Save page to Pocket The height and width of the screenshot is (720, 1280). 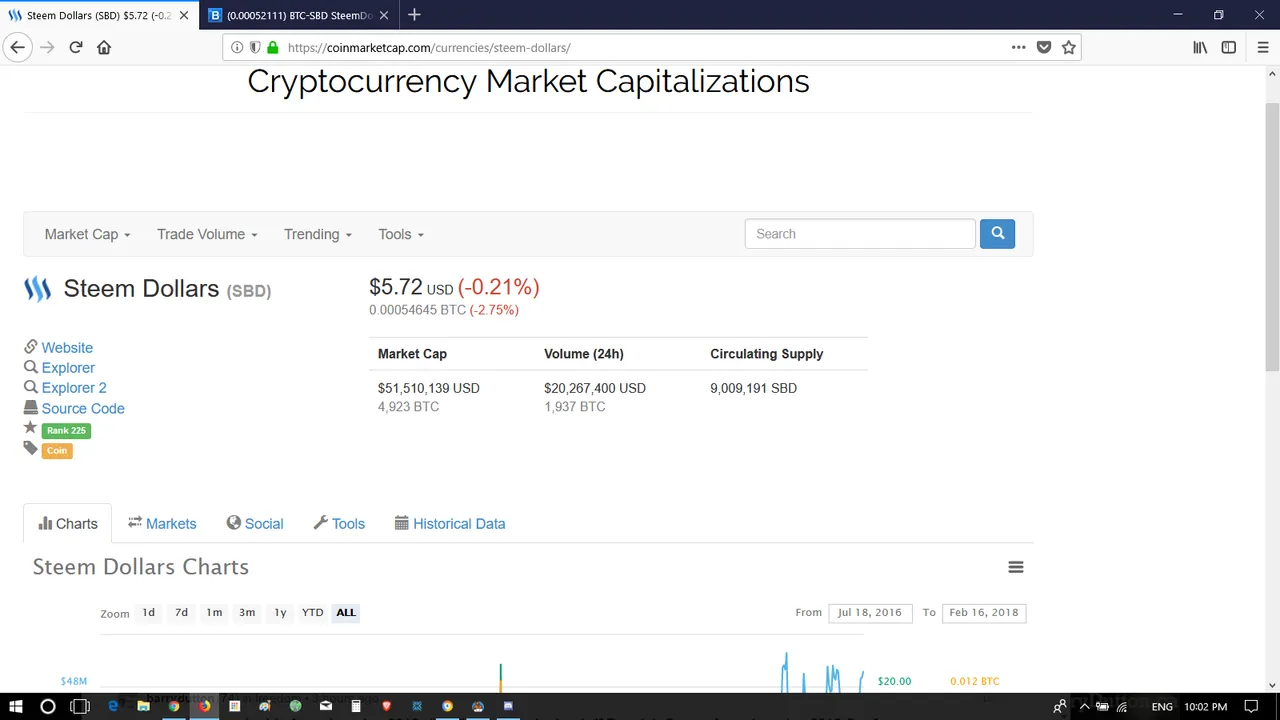click(x=1043, y=47)
